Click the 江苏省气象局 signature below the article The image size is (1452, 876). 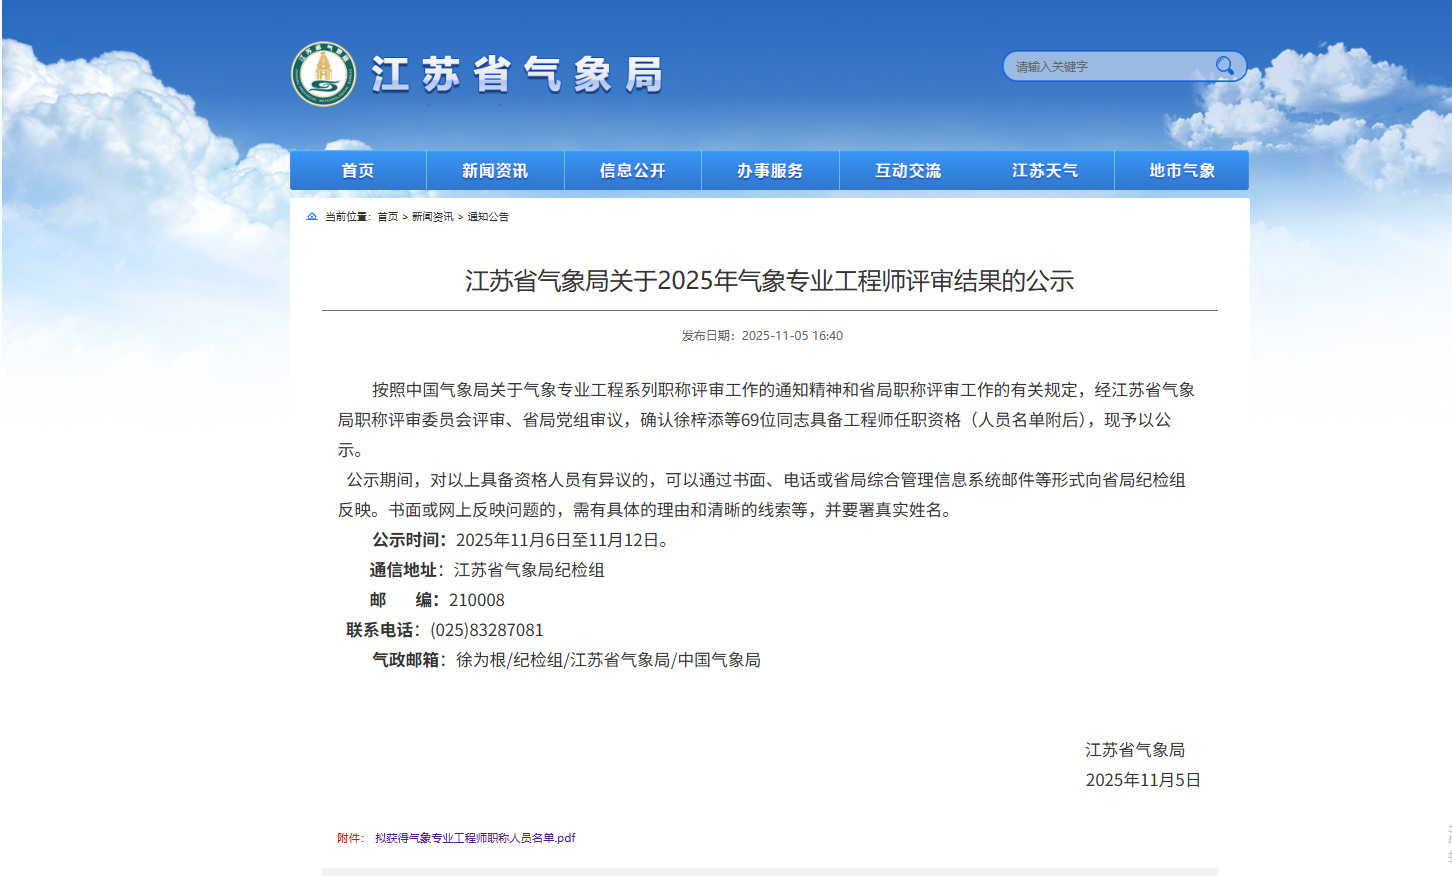coord(1135,750)
